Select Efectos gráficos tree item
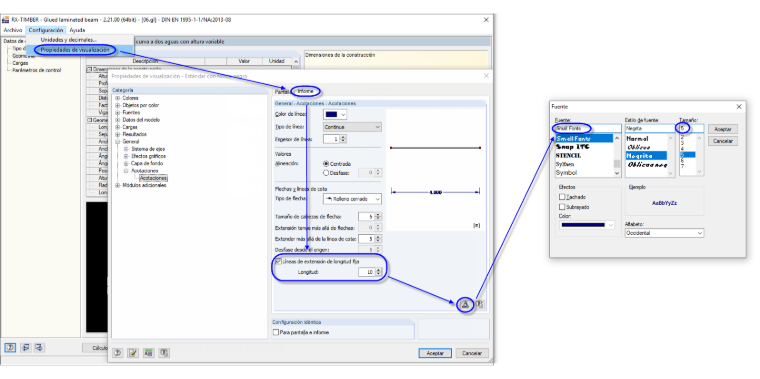 (148, 157)
